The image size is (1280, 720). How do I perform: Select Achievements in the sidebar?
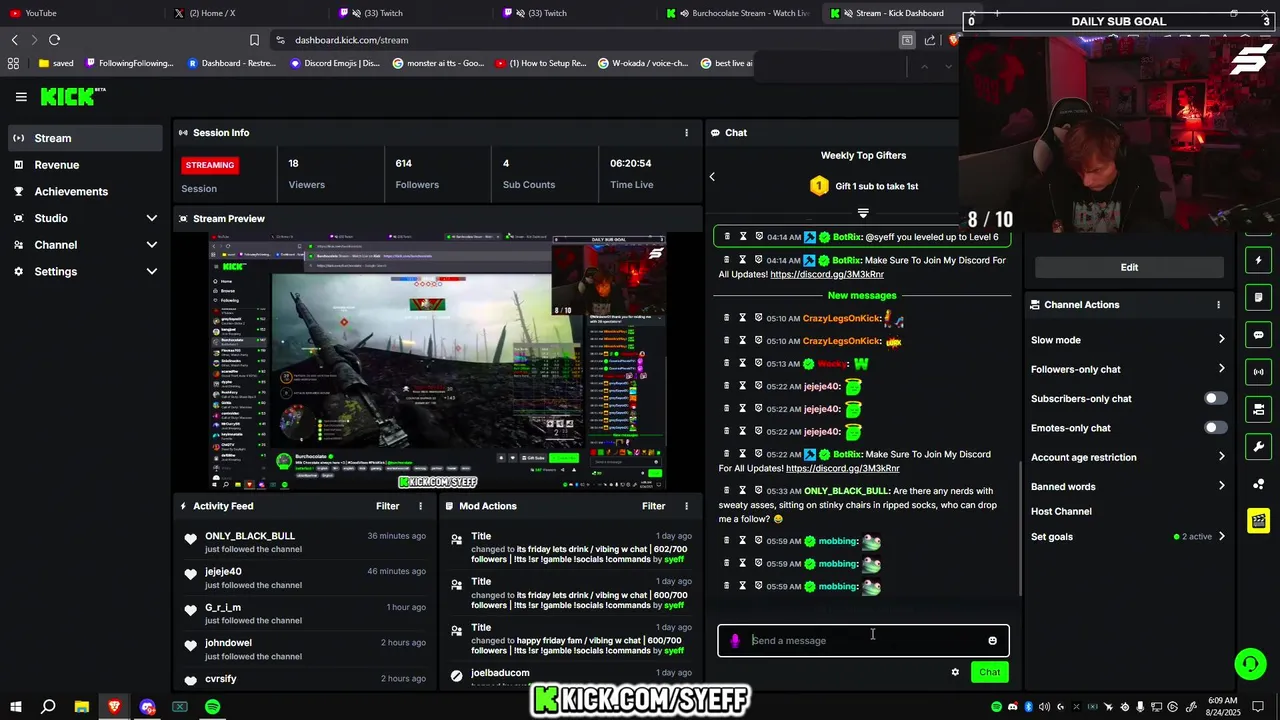[x=84, y=191]
